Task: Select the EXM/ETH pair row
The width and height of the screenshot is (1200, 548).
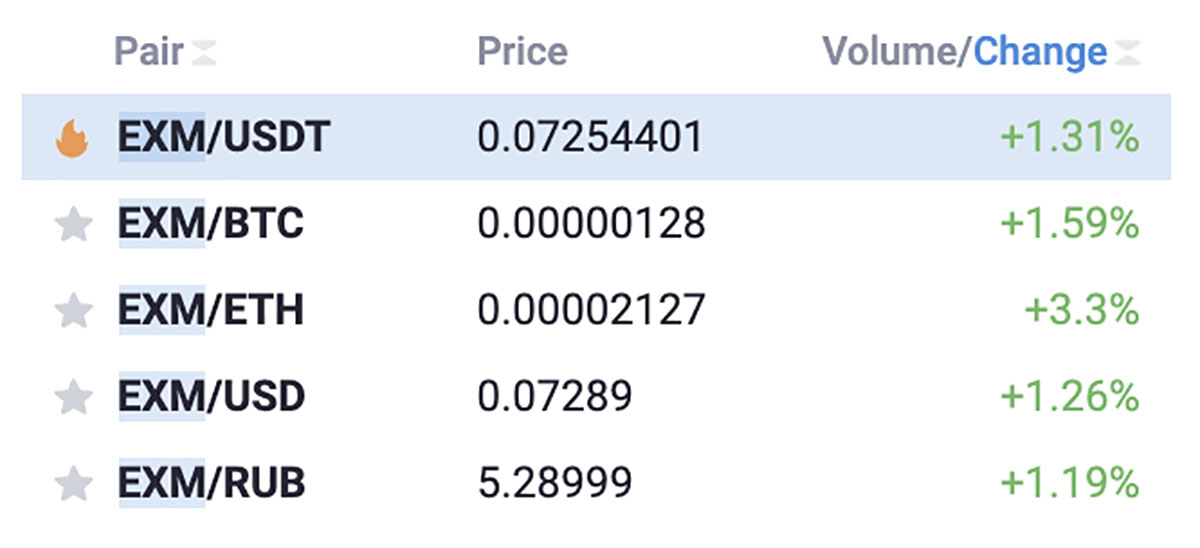Action: pos(596,311)
